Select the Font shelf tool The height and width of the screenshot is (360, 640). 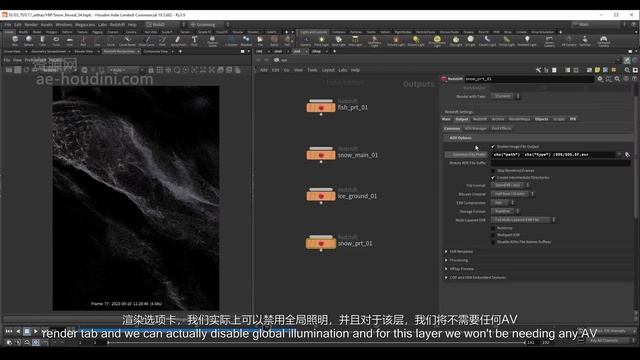click(194, 40)
